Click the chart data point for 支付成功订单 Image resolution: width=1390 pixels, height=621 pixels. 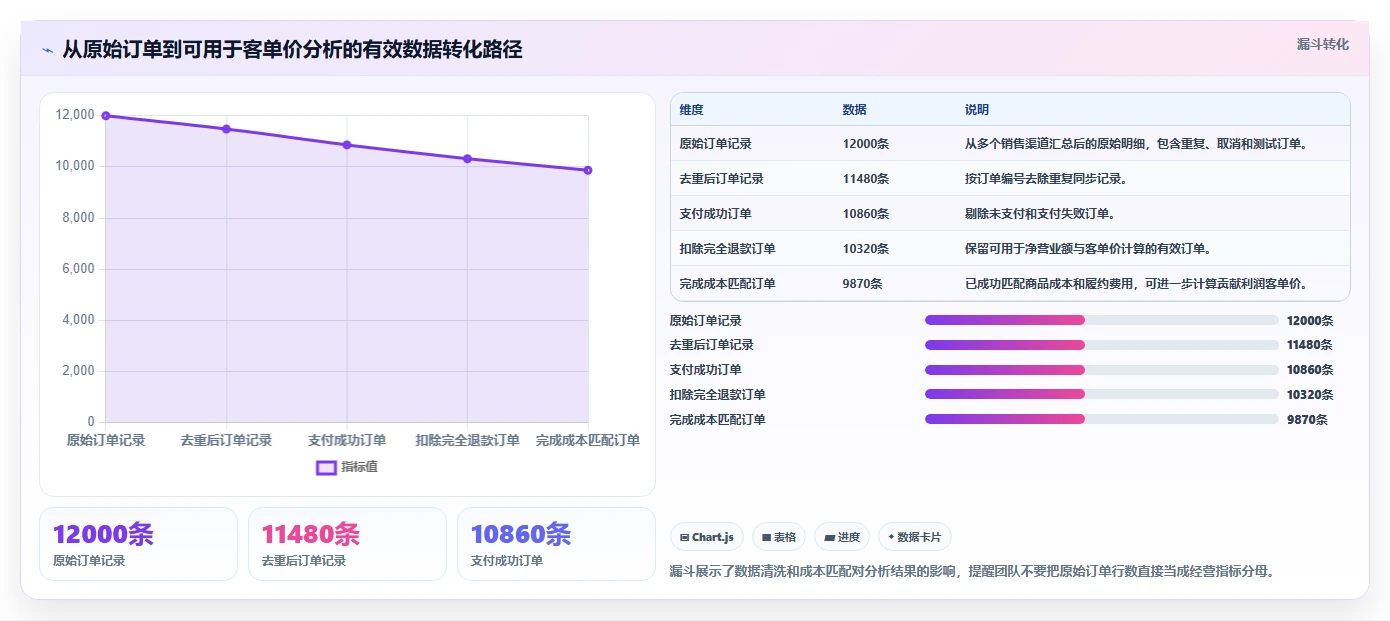(347, 145)
